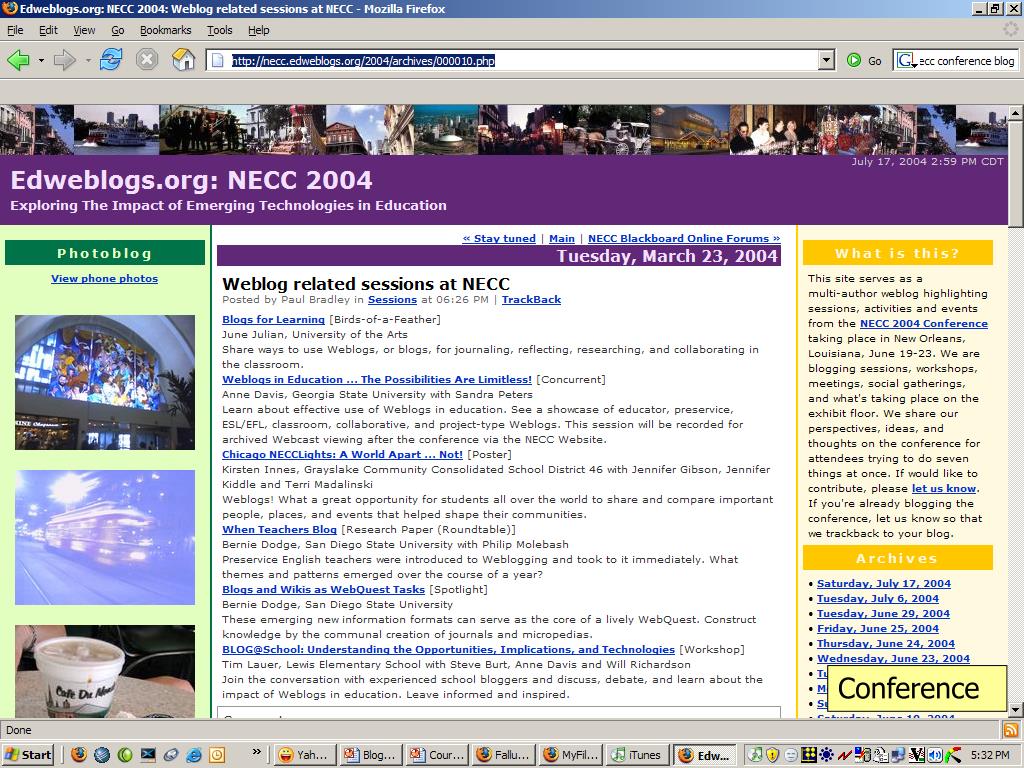Click the green Back arrow
This screenshot has width=1024, height=768.
click(x=18, y=61)
